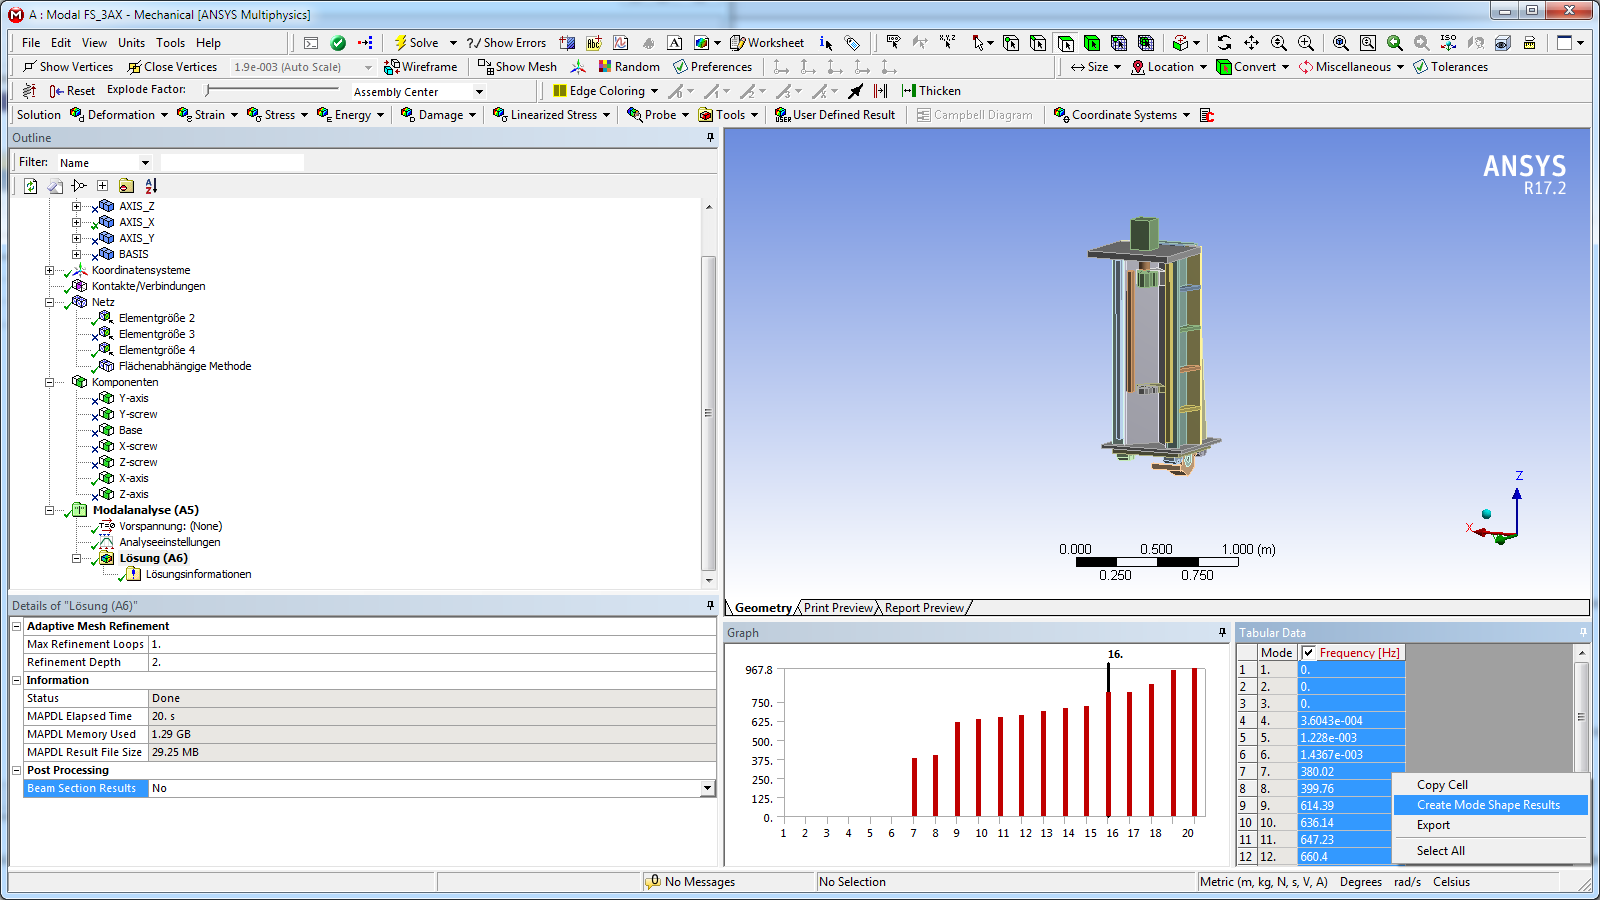Click the Random Colors icon
This screenshot has width=1600, height=900.
click(629, 67)
